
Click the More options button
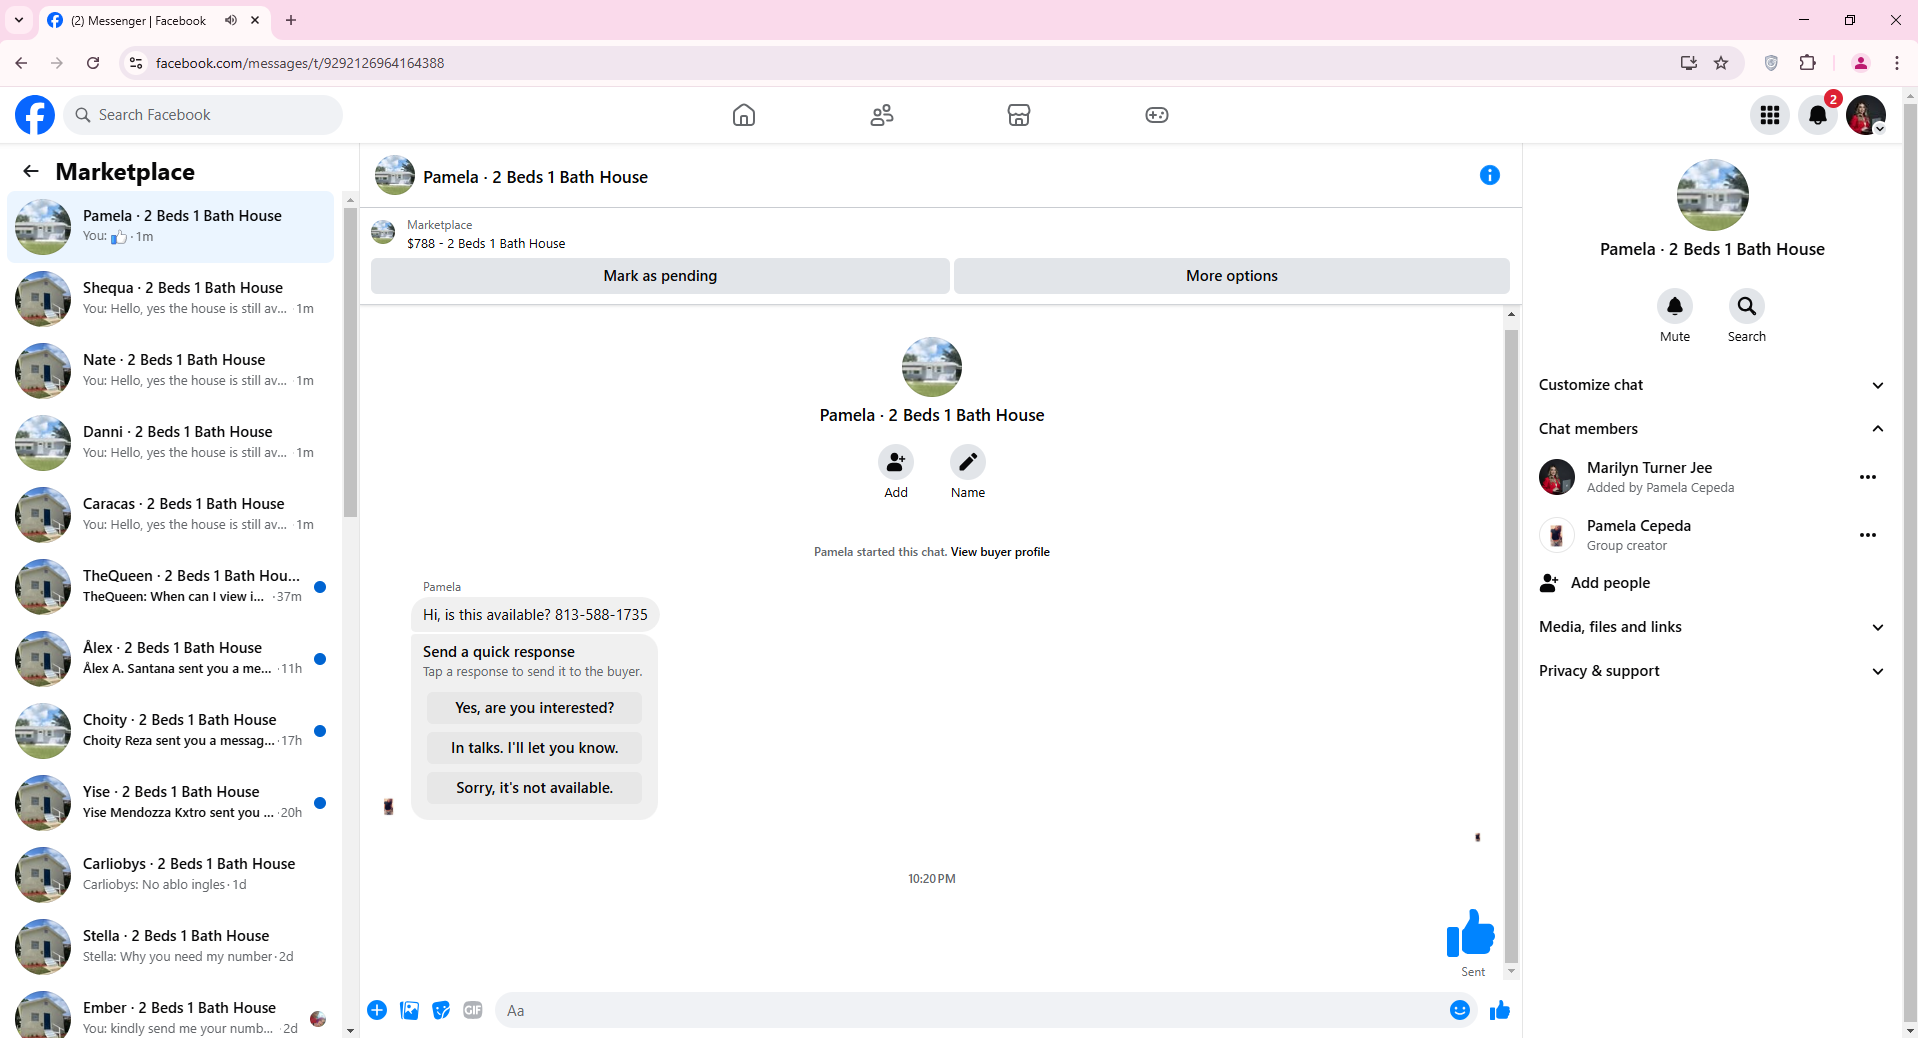coord(1232,276)
